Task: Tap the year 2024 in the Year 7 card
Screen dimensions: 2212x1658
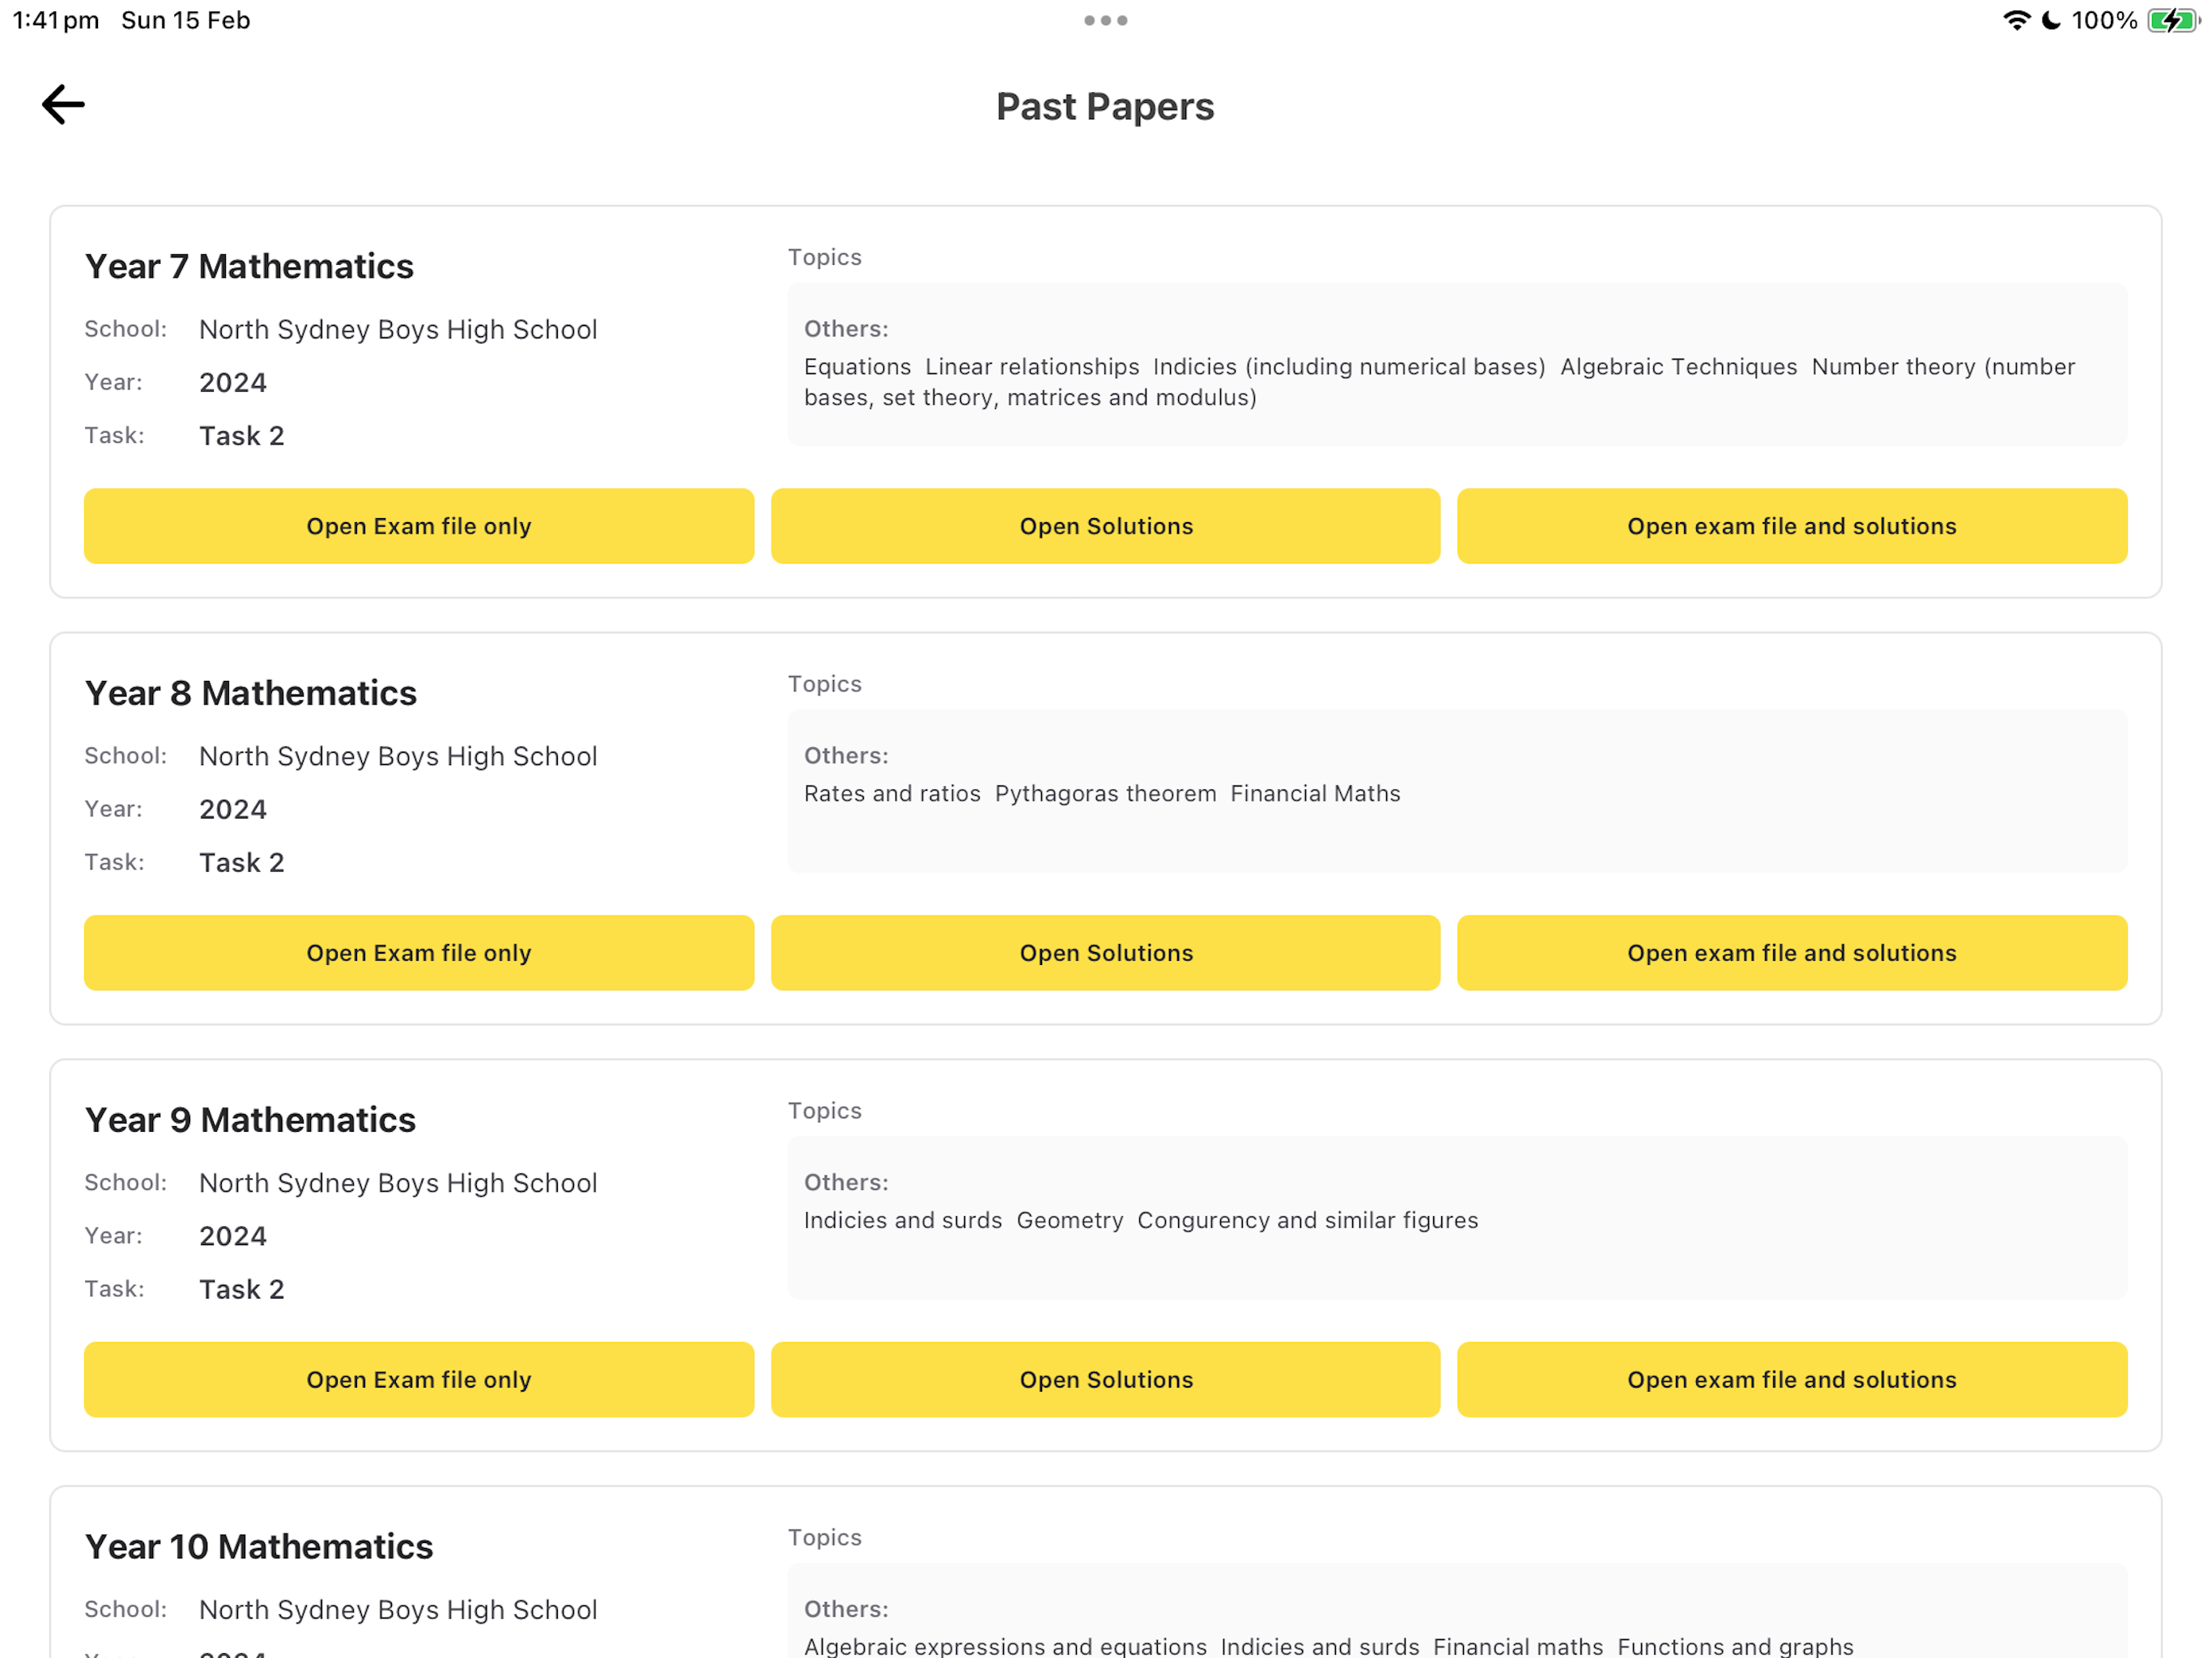Action: (x=233, y=383)
